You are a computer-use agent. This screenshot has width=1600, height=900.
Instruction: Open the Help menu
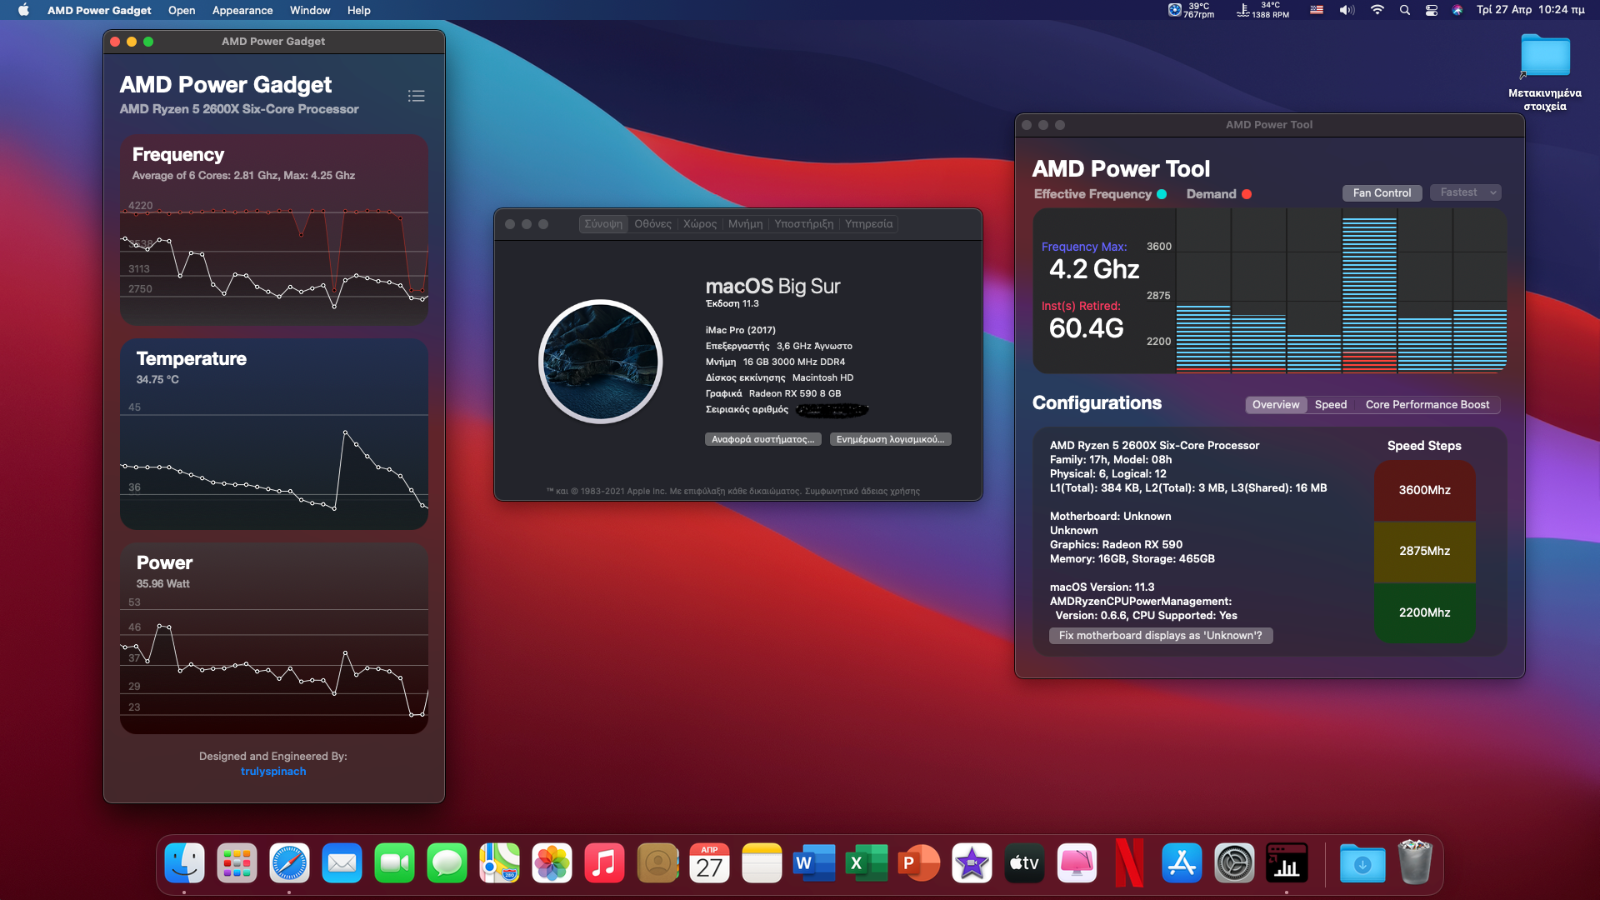[x=359, y=10]
